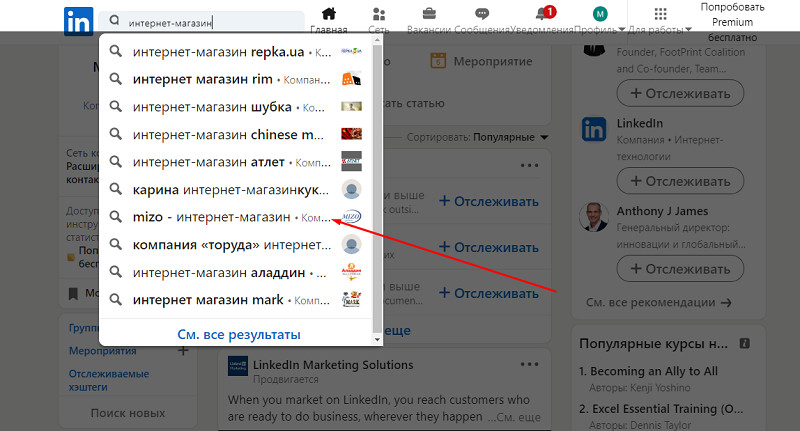Select suggestion карина интернет-магазинкук...
This screenshot has width=800, height=431.
236,189
